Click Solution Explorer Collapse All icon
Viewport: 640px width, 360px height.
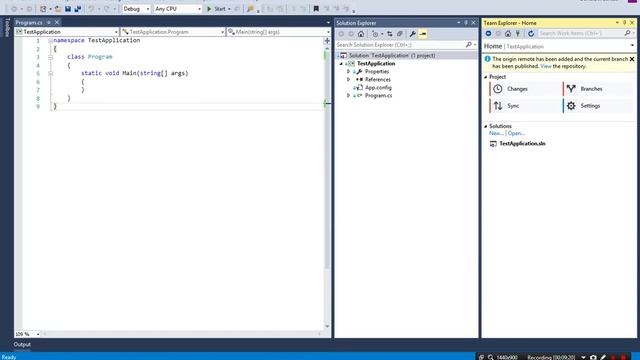[x=400, y=34]
